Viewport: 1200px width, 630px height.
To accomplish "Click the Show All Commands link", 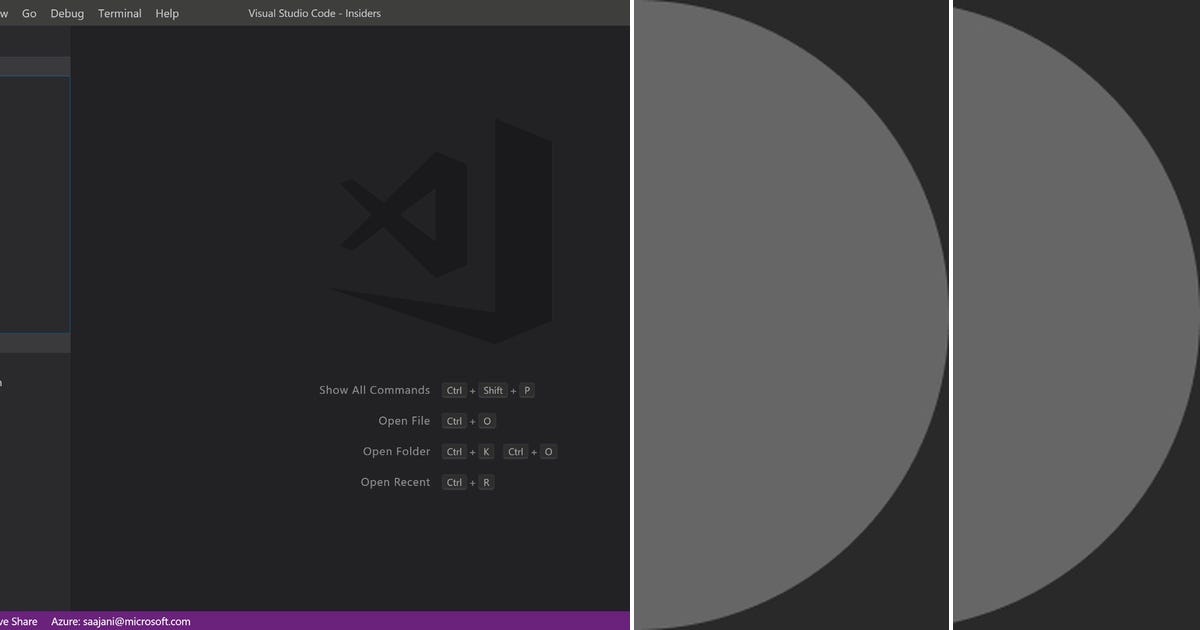I will (x=374, y=390).
